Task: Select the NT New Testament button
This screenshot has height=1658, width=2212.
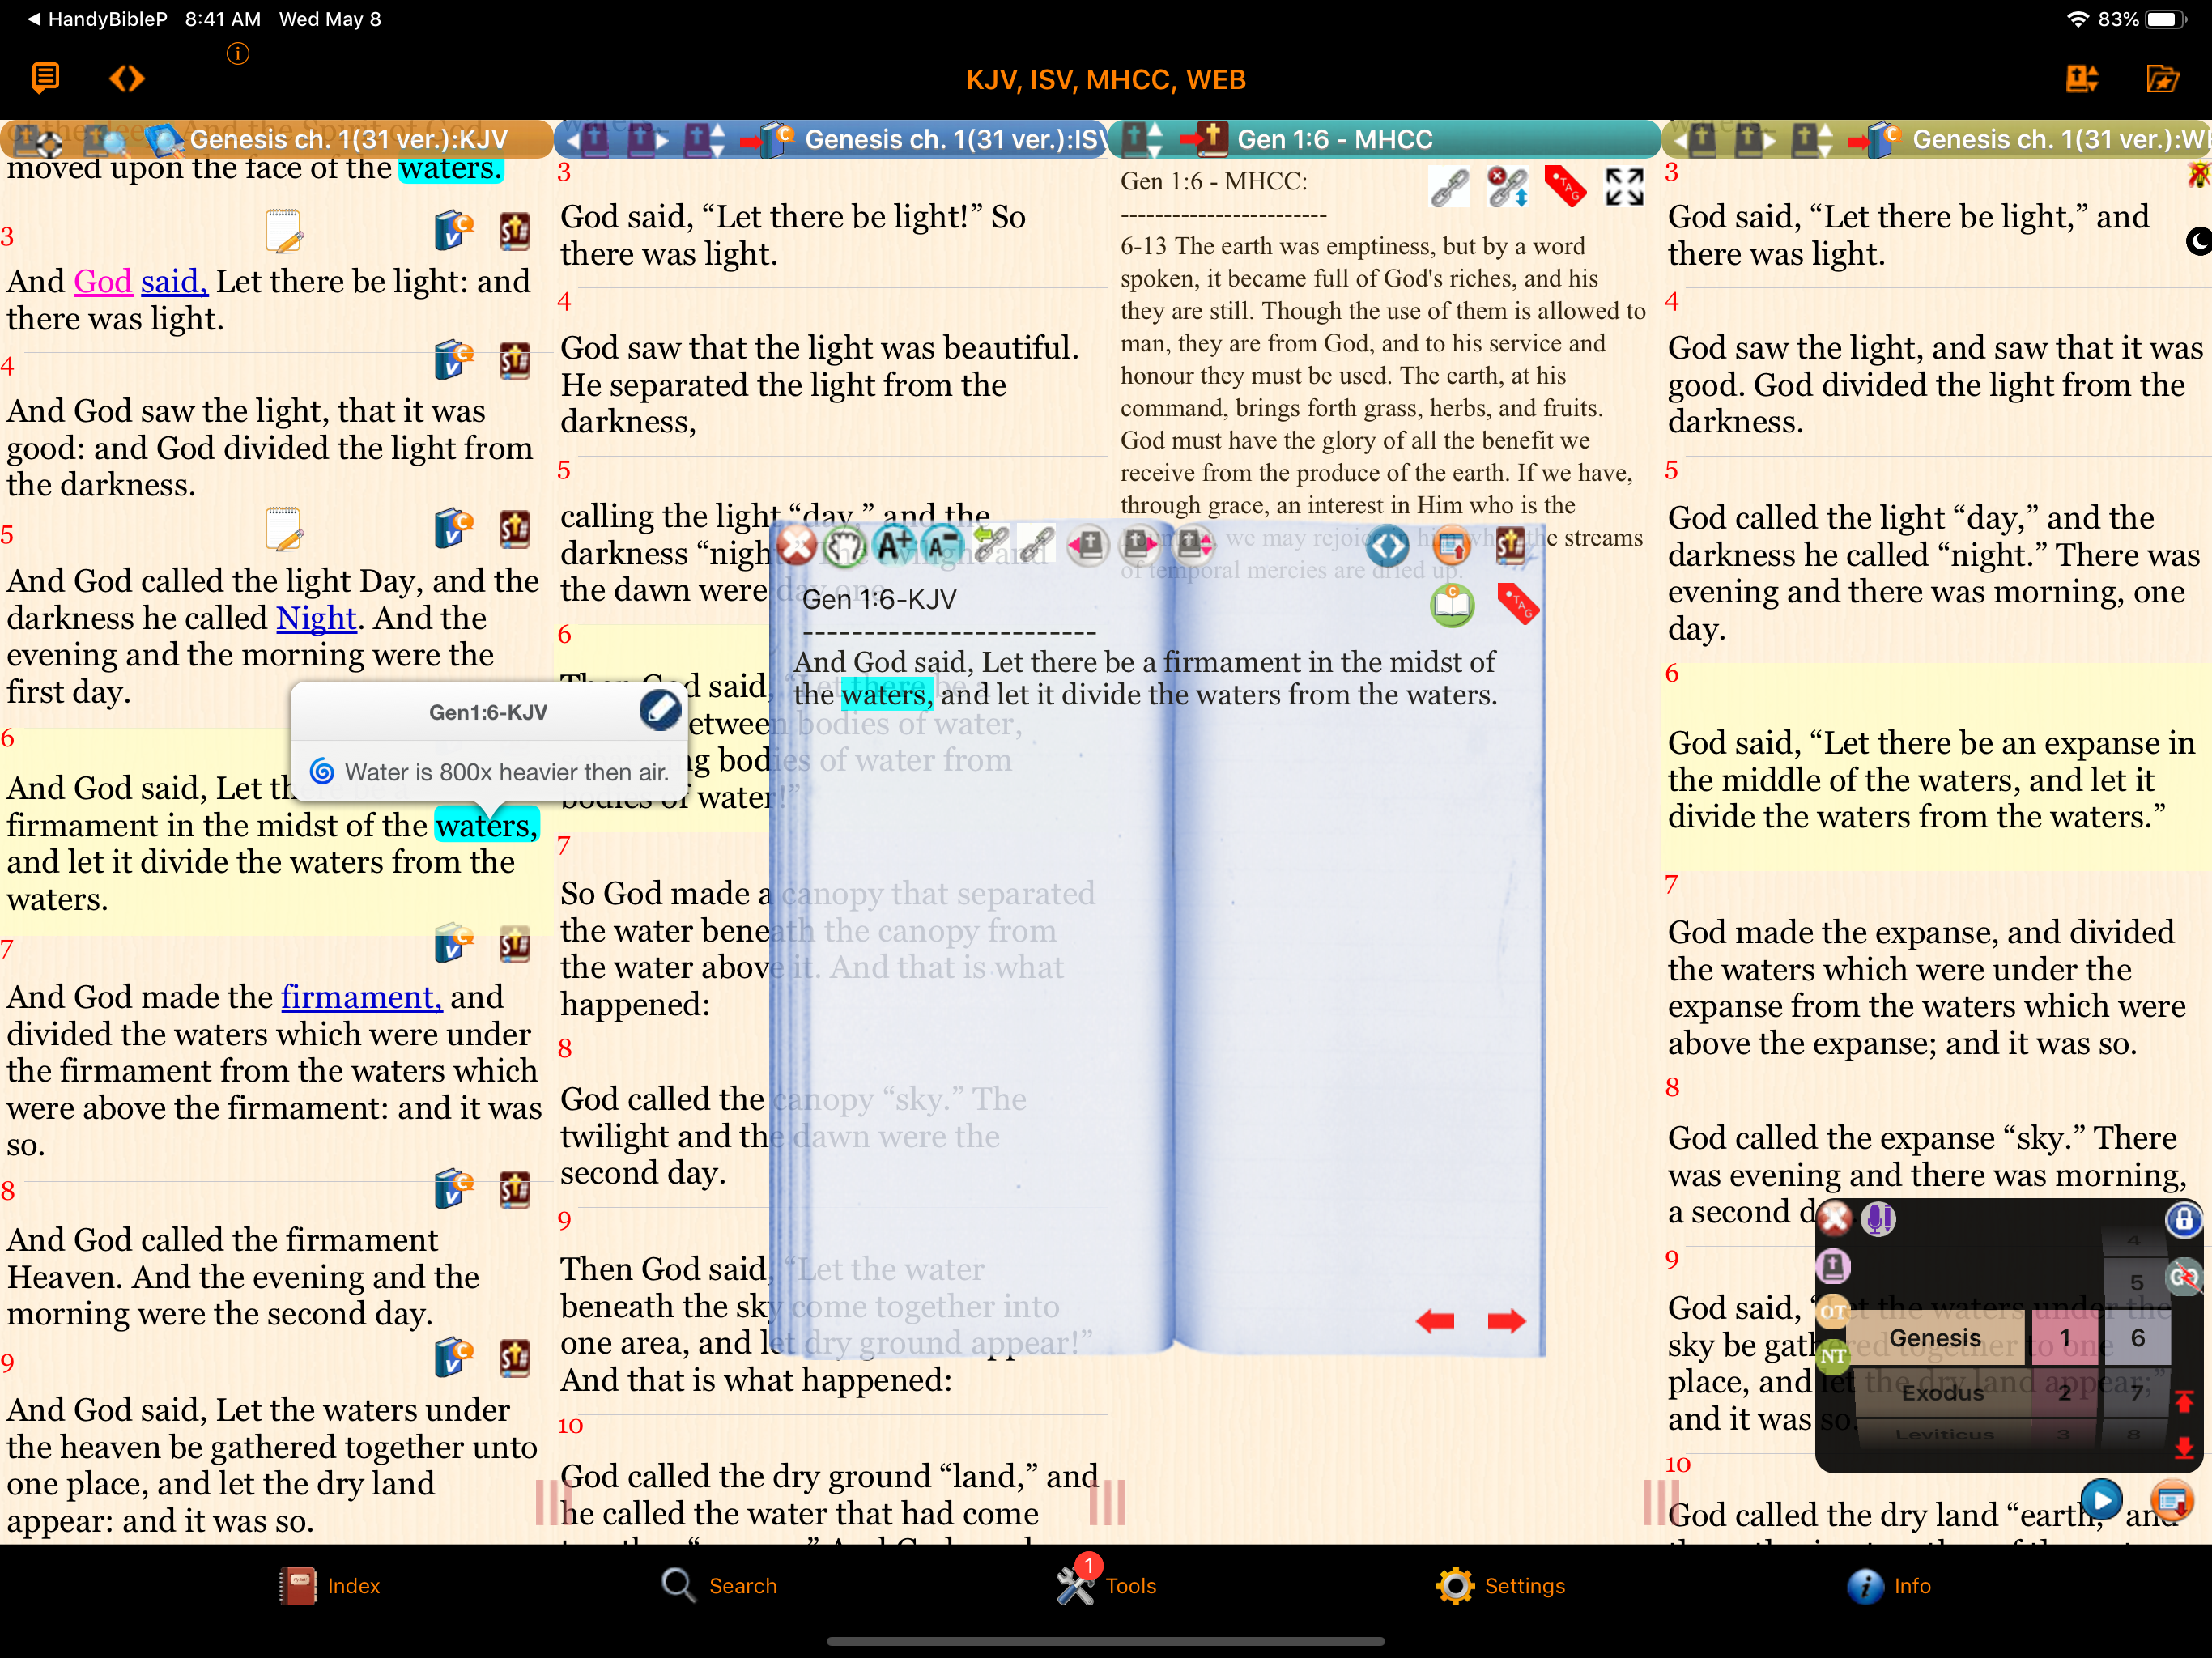Action: (1833, 1357)
